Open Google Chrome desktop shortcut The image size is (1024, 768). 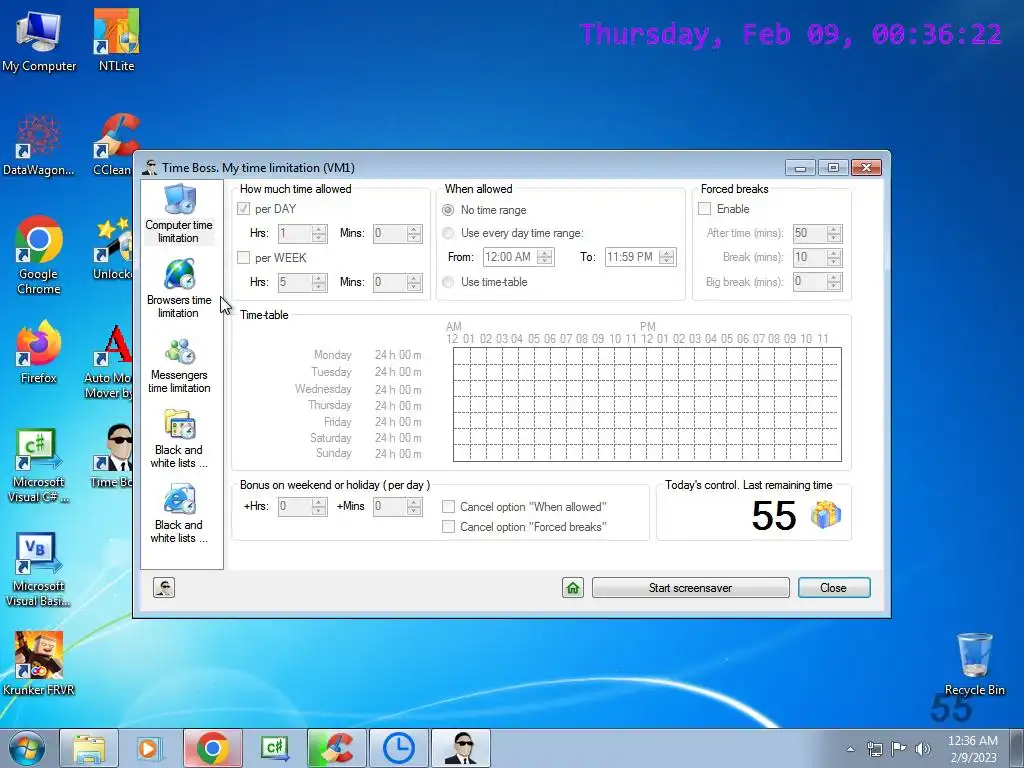[39, 256]
